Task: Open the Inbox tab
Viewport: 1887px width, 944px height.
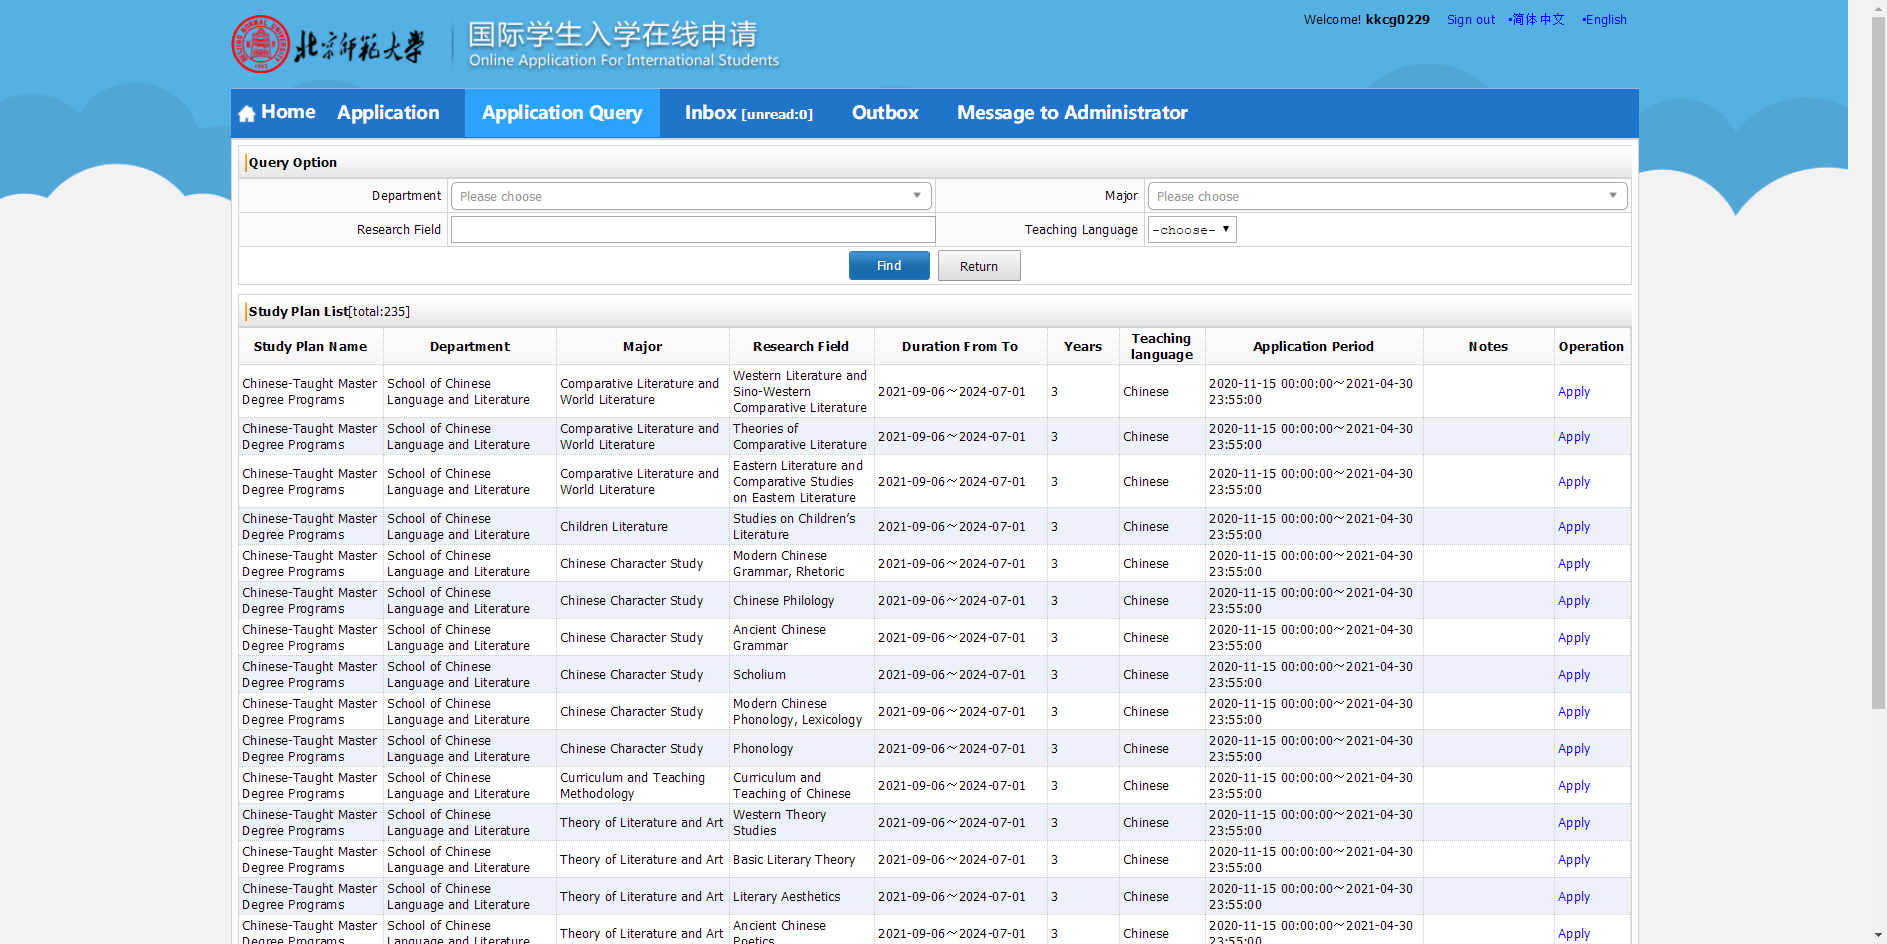Action: point(749,113)
